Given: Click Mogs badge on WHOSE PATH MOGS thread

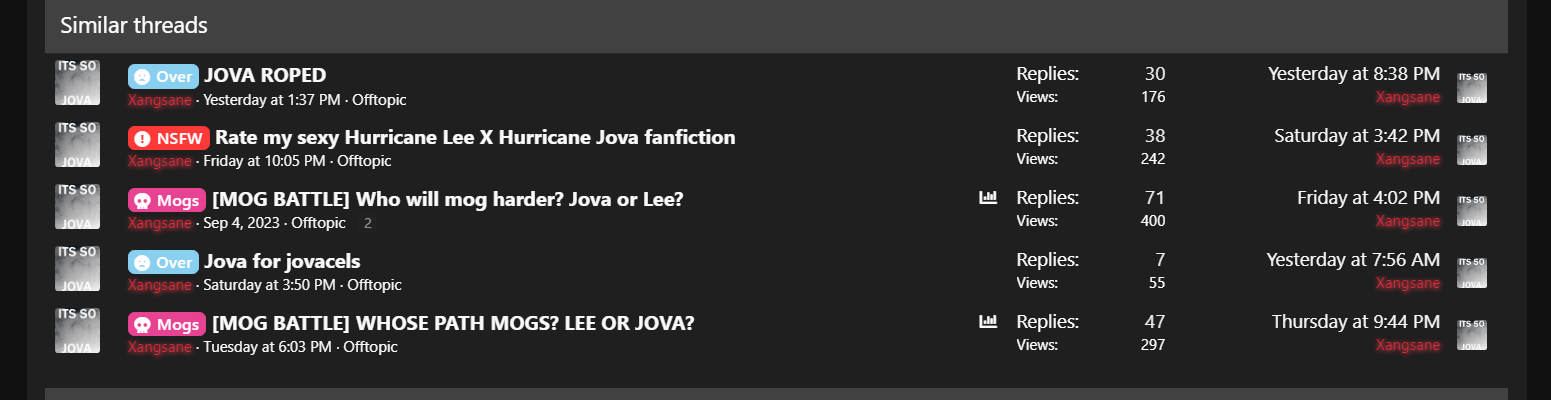Looking at the screenshot, I should pyautogui.click(x=167, y=324).
